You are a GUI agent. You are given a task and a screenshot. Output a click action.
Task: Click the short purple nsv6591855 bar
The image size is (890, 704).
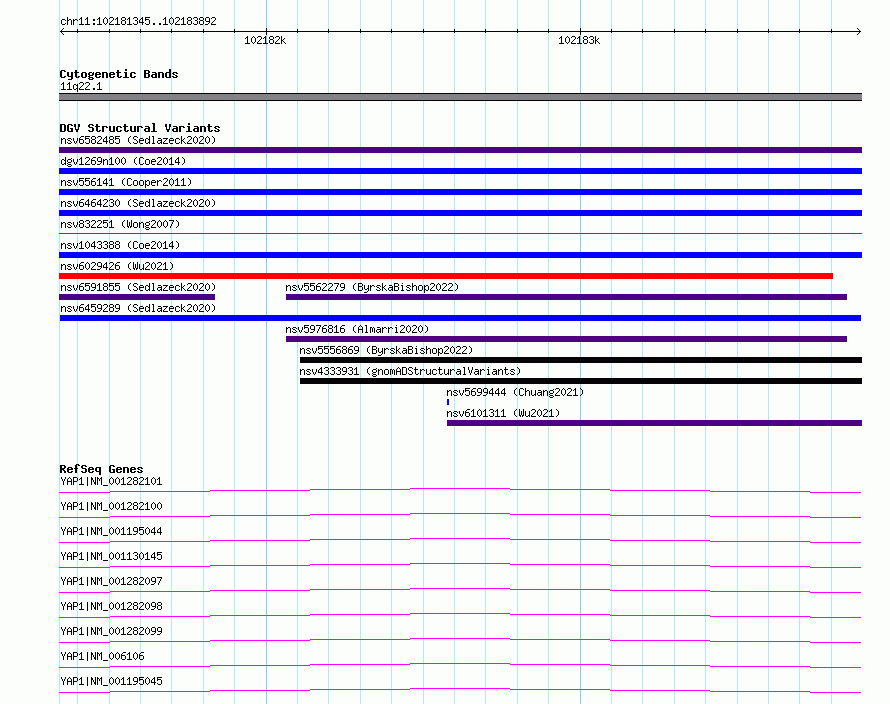point(137,297)
